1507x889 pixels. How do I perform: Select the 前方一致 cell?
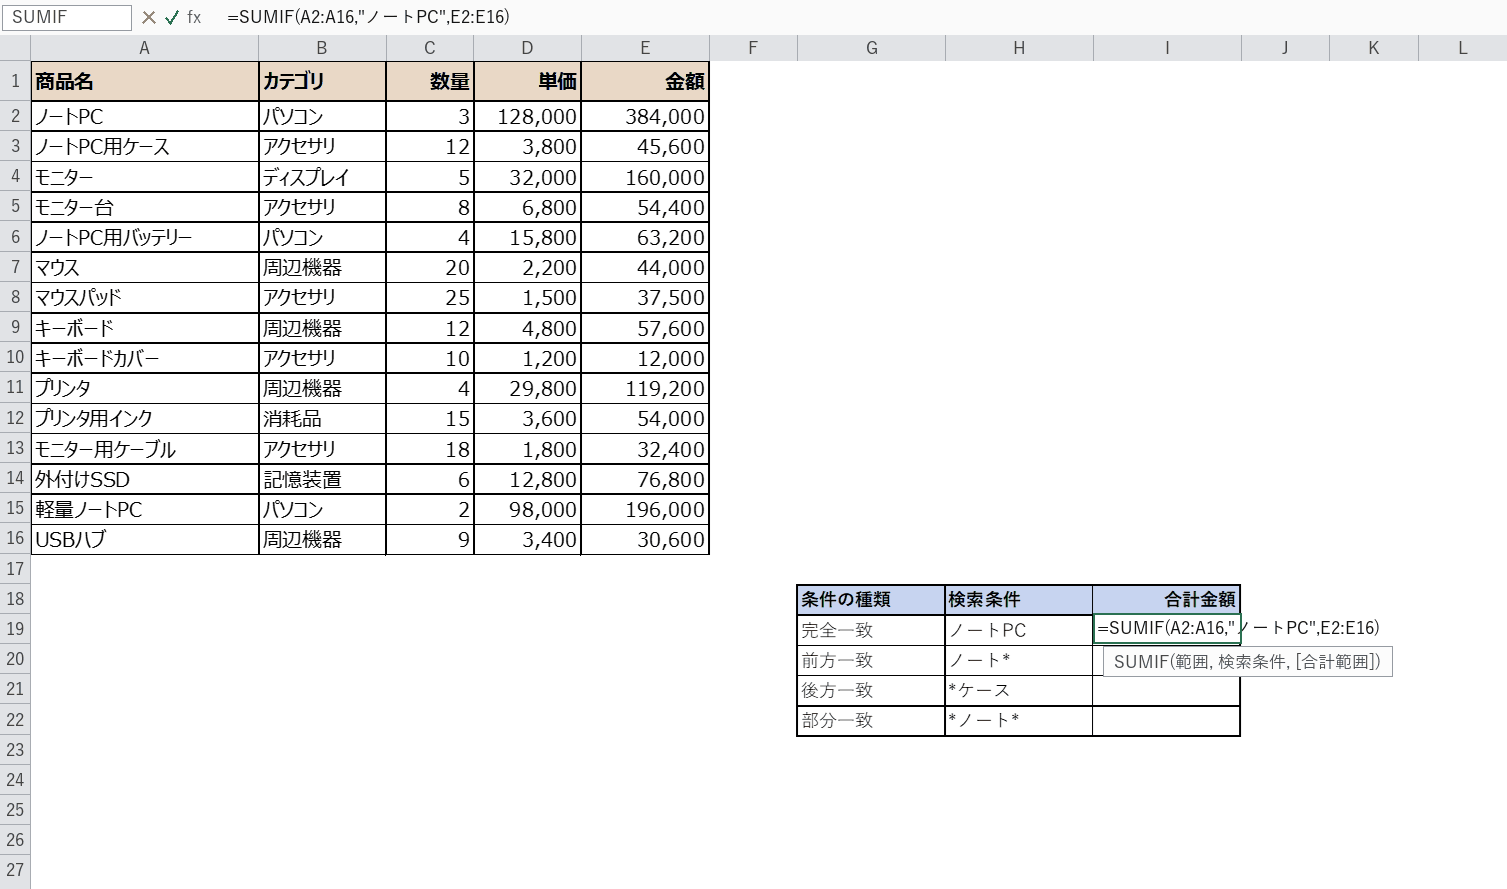(x=871, y=660)
